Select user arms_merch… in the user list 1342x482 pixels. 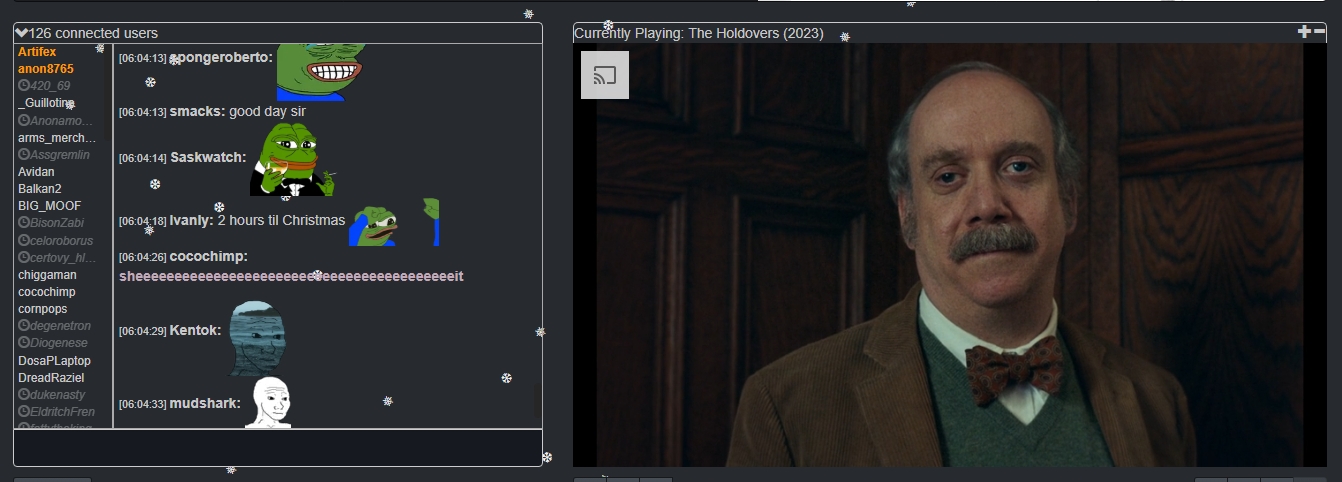click(x=57, y=137)
